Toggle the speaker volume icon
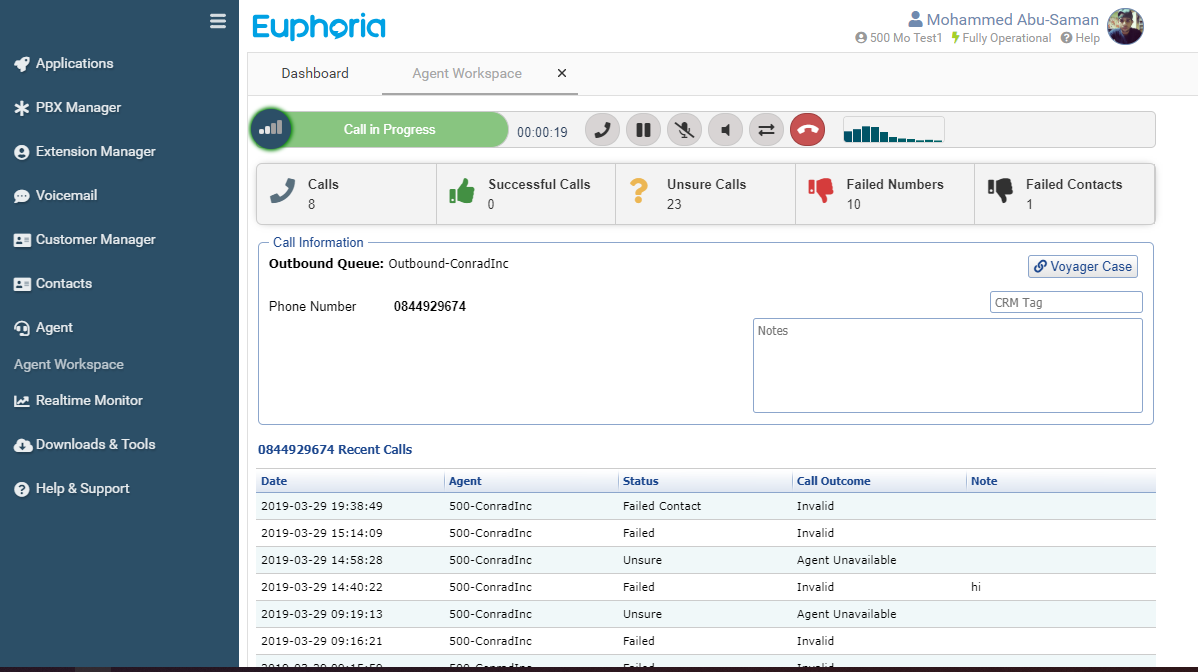This screenshot has height=672, width=1198. coord(725,130)
